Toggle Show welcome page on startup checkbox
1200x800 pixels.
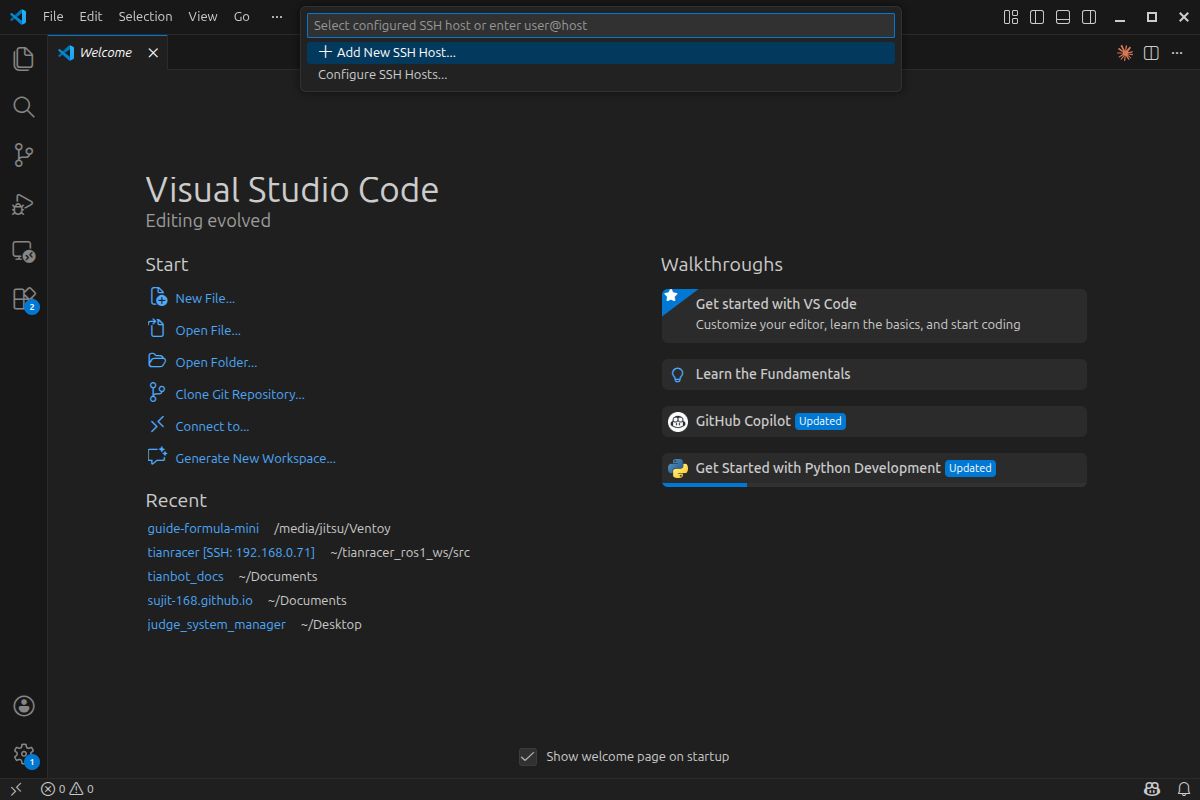click(x=528, y=757)
